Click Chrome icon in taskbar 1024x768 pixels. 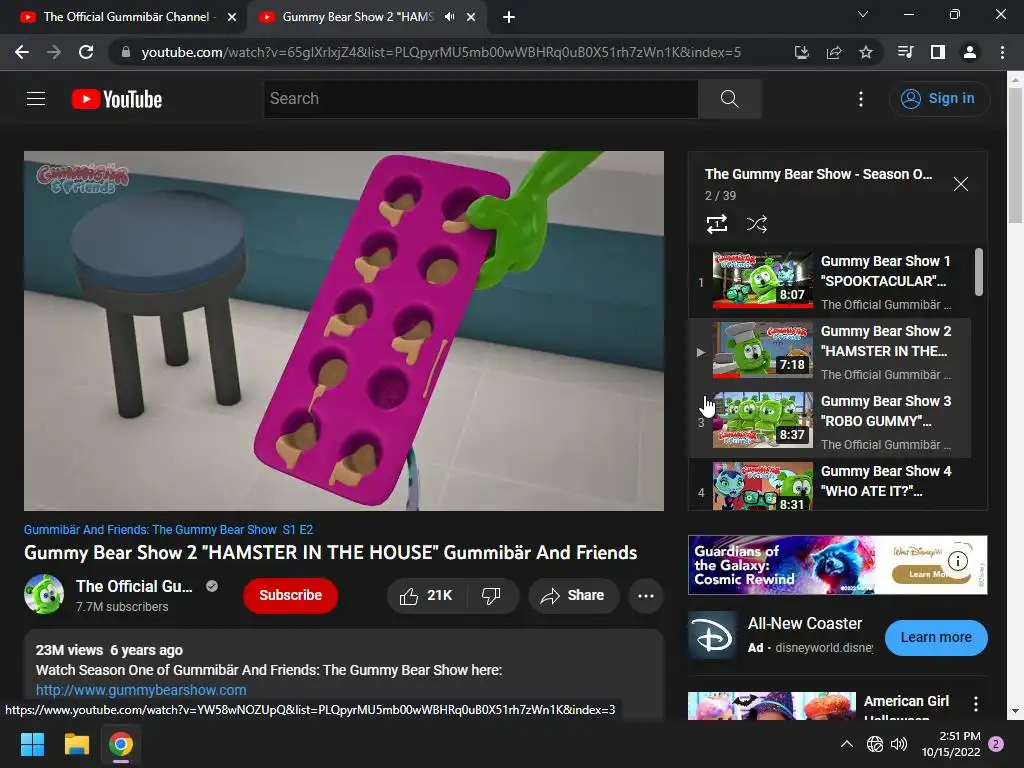pyautogui.click(x=121, y=744)
